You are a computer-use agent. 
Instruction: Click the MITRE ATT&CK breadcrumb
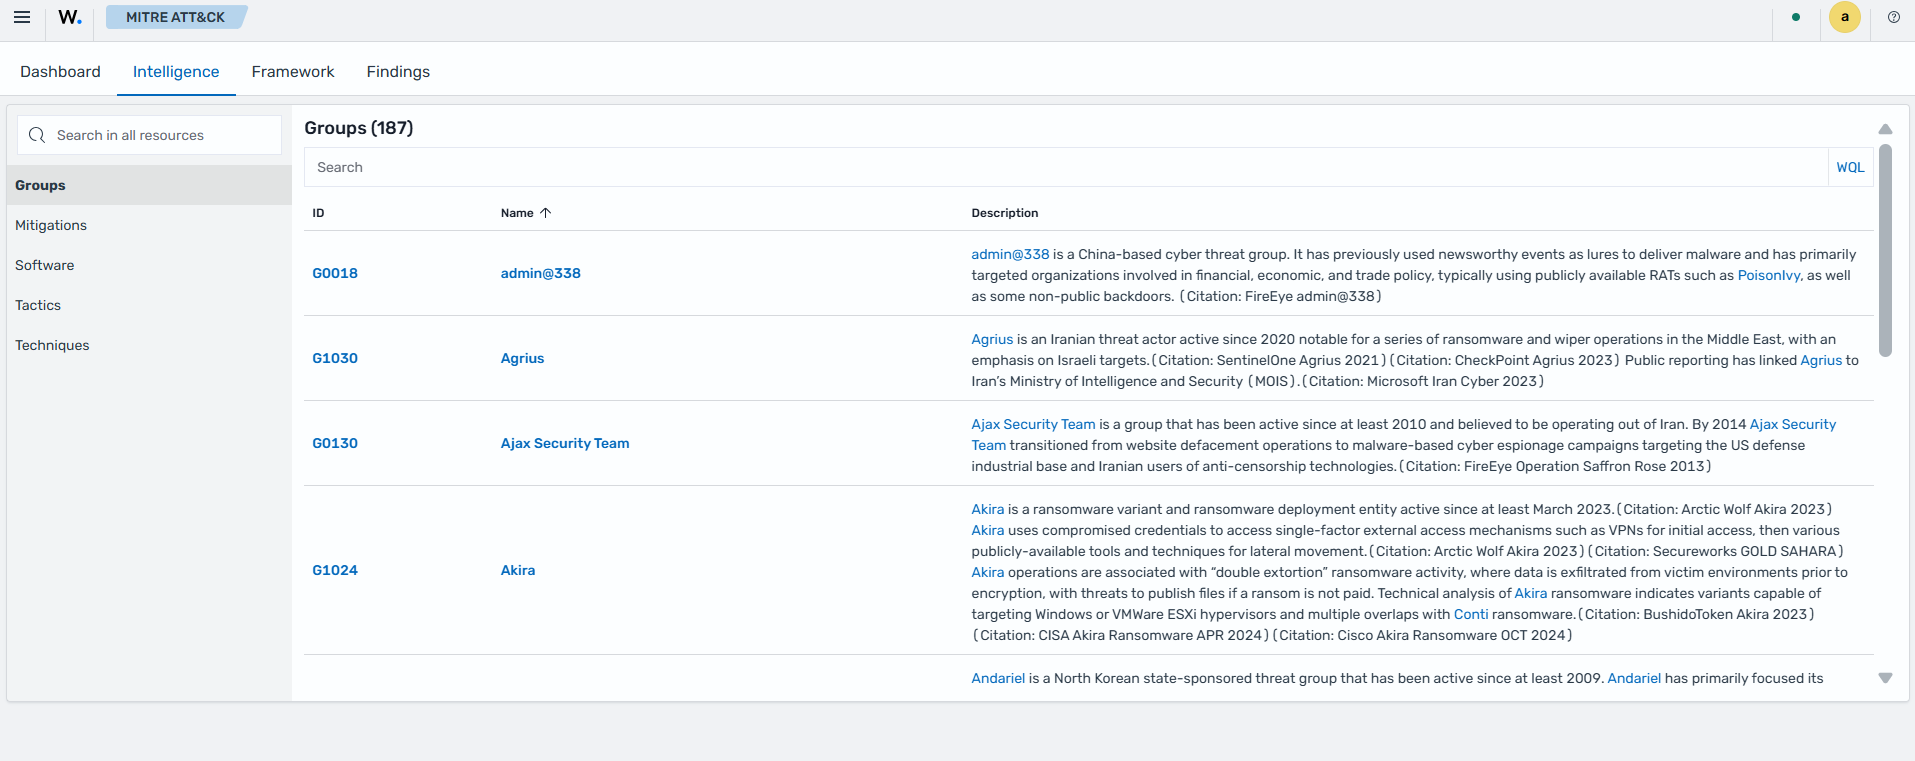pos(176,17)
